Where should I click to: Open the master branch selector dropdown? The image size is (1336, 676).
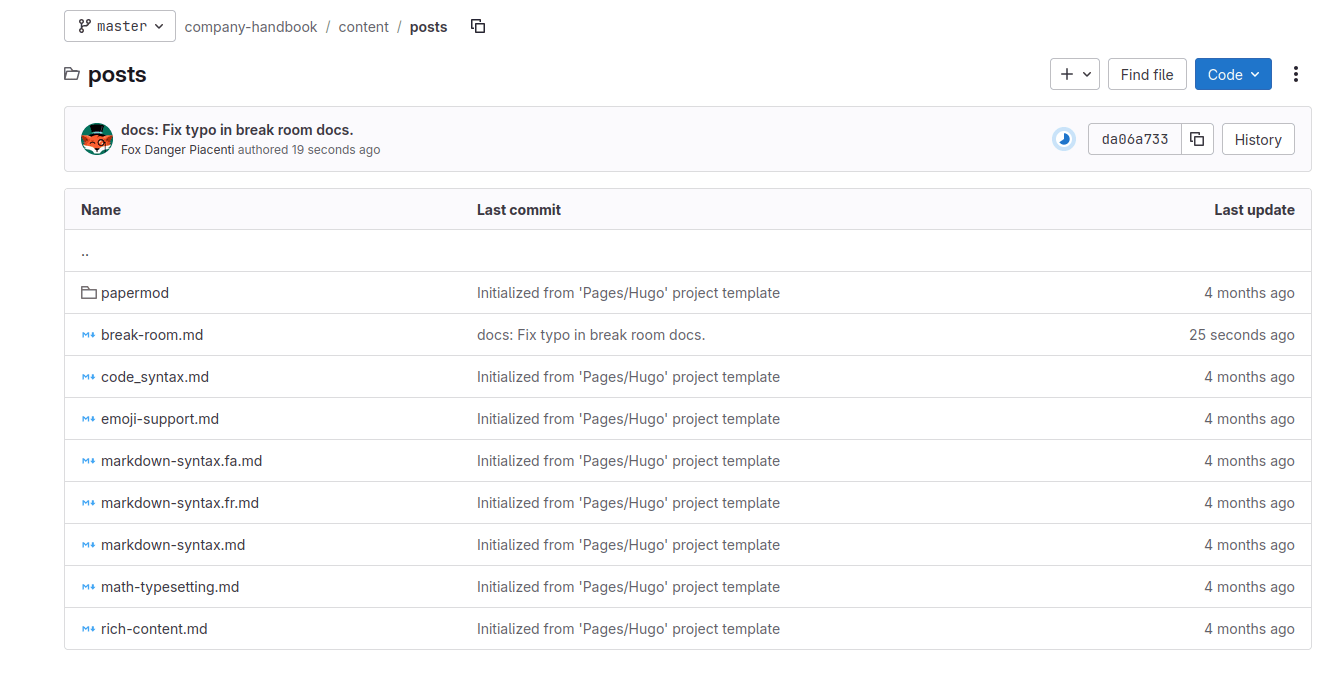119,25
